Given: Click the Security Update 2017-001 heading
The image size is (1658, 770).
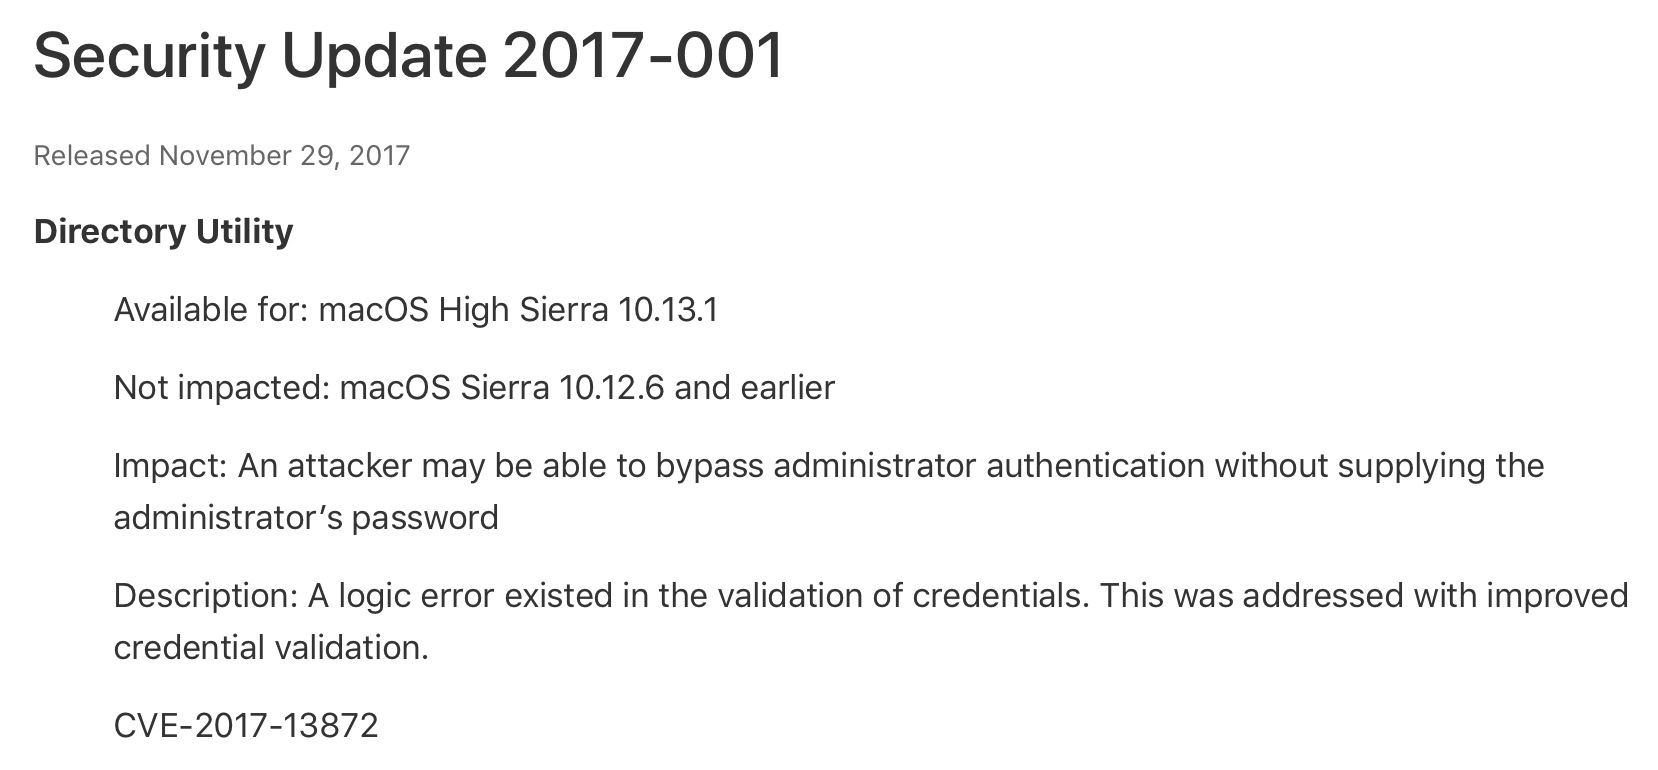Looking at the screenshot, I should click(x=408, y=57).
